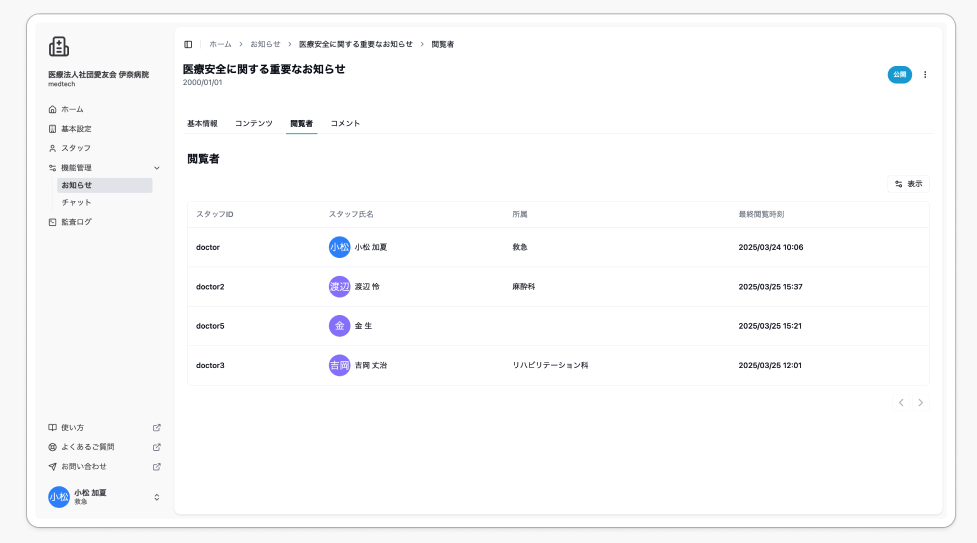Click the スタッフ氏名 column header
Image resolution: width=977 pixels, height=543 pixels.
pyautogui.click(x=351, y=214)
